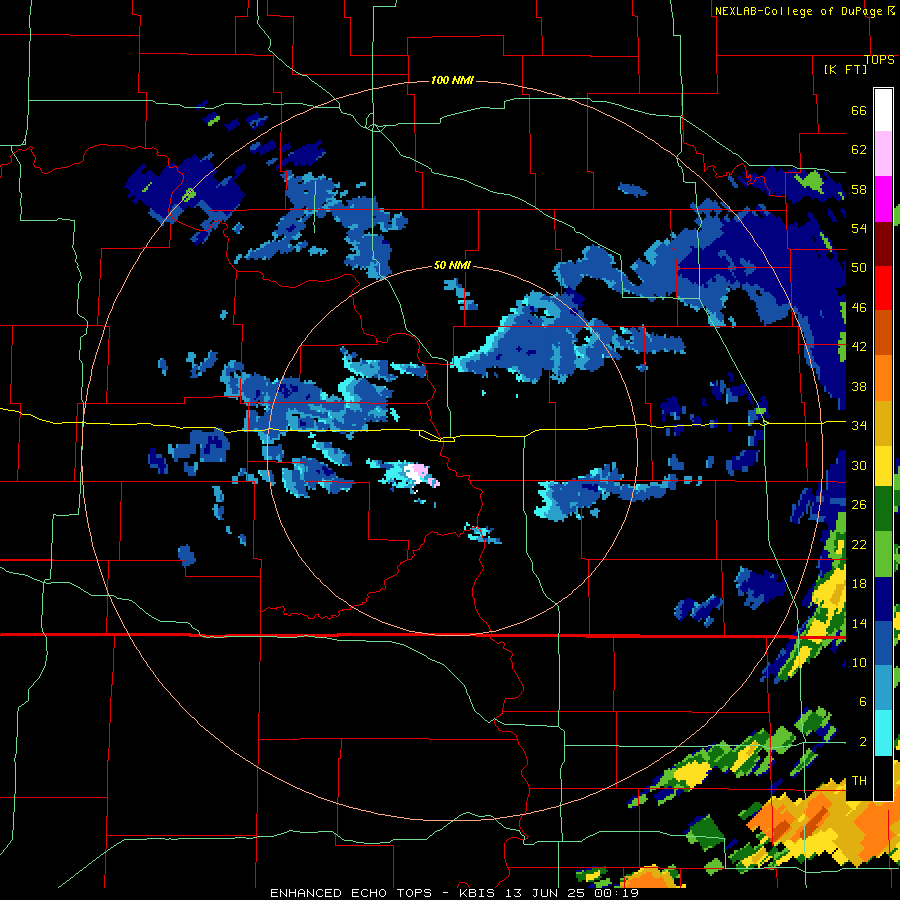This screenshot has width=900, height=900.
Task: Click the [K FT] units label
Action: pyautogui.click(x=845, y=69)
